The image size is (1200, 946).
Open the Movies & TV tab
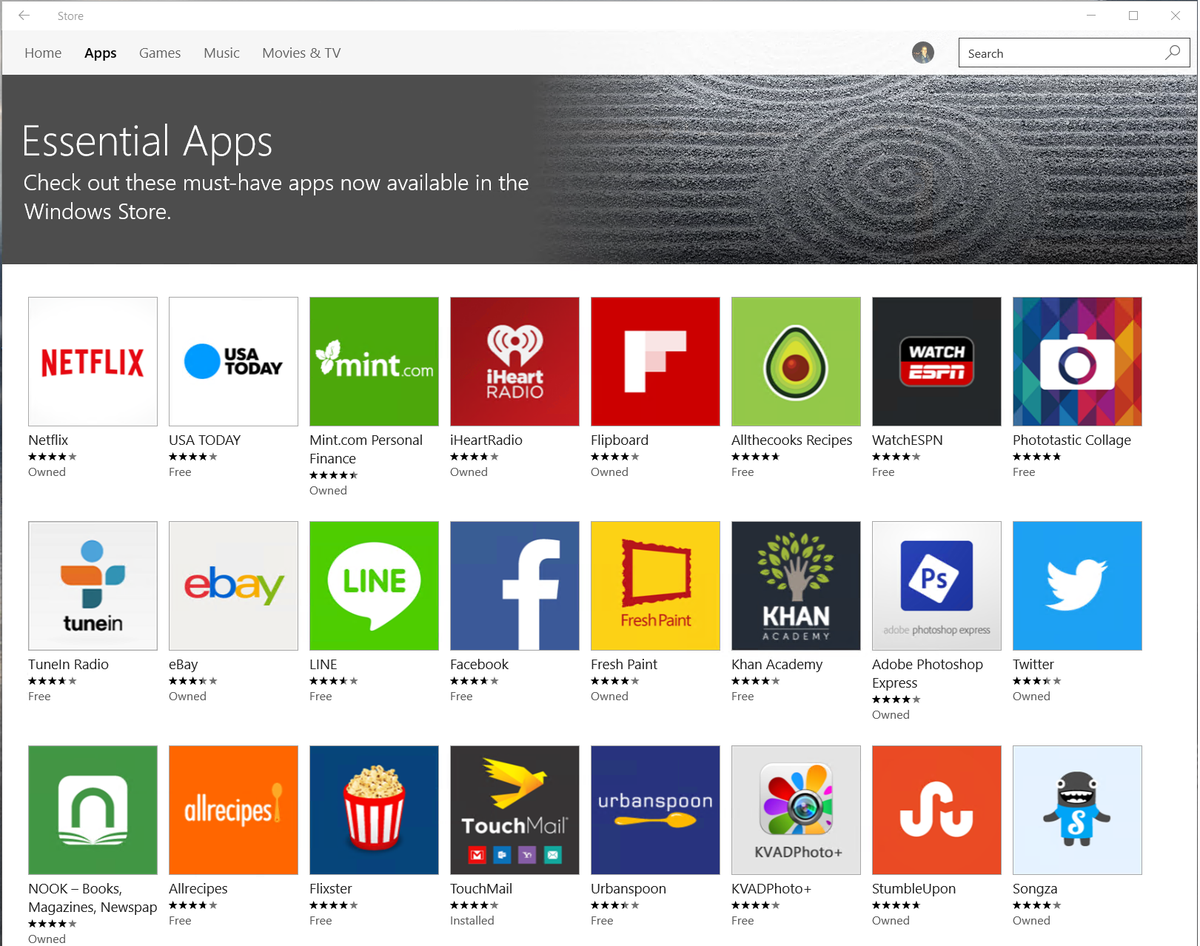point(301,53)
